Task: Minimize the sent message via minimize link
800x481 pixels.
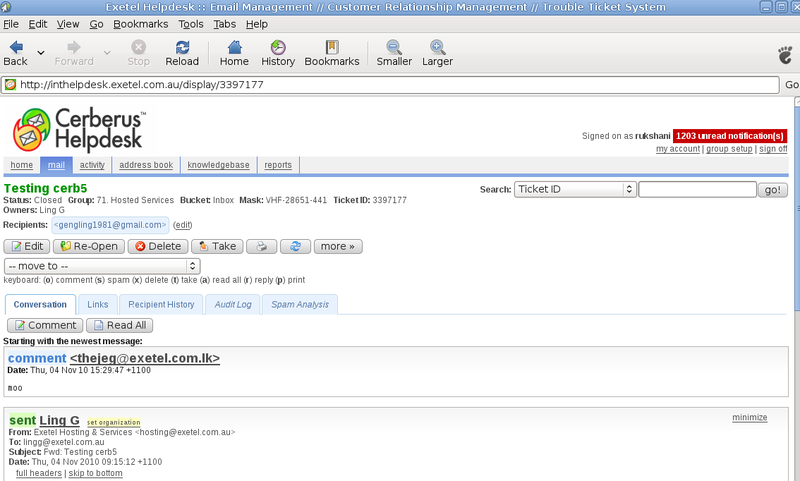Action: click(x=749, y=417)
